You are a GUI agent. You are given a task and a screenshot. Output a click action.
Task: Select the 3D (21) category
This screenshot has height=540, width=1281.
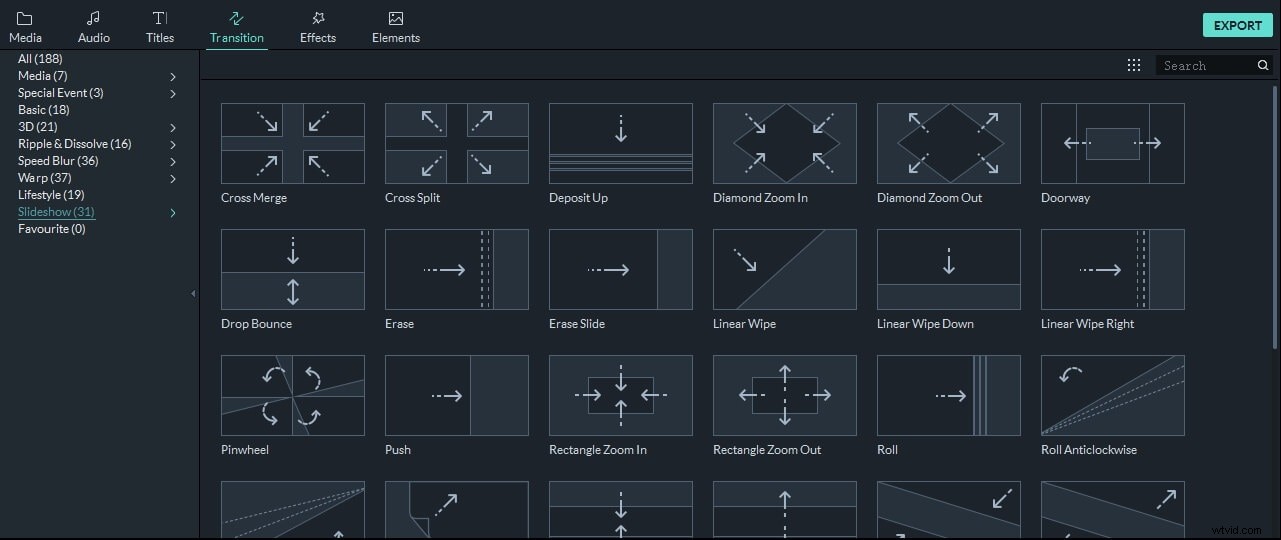[x=38, y=127]
